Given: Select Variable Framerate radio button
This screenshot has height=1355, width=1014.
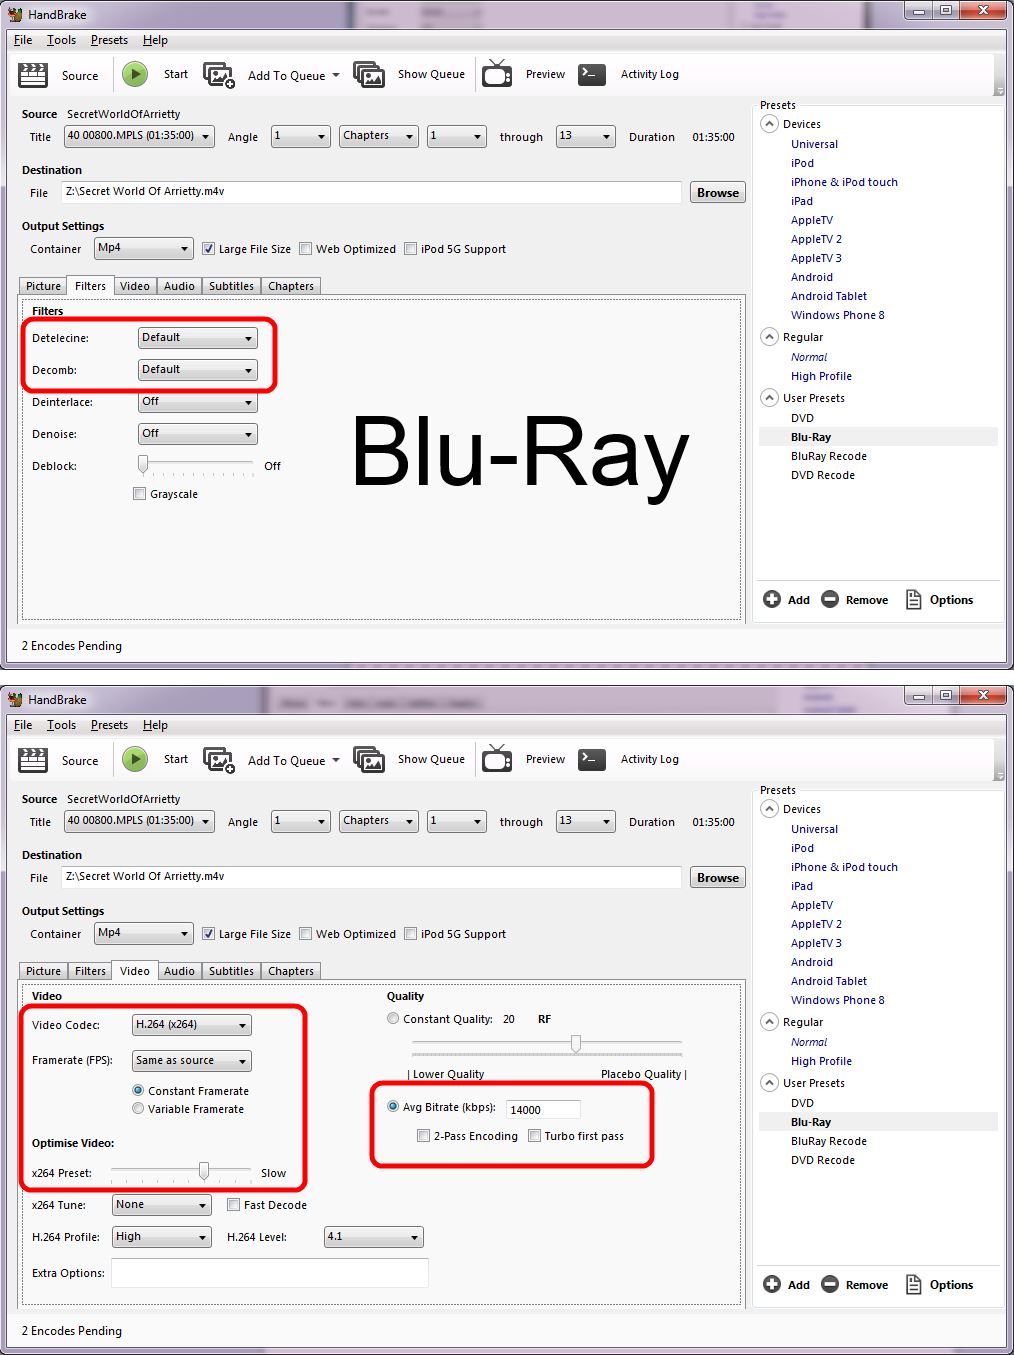Looking at the screenshot, I should (x=138, y=1109).
